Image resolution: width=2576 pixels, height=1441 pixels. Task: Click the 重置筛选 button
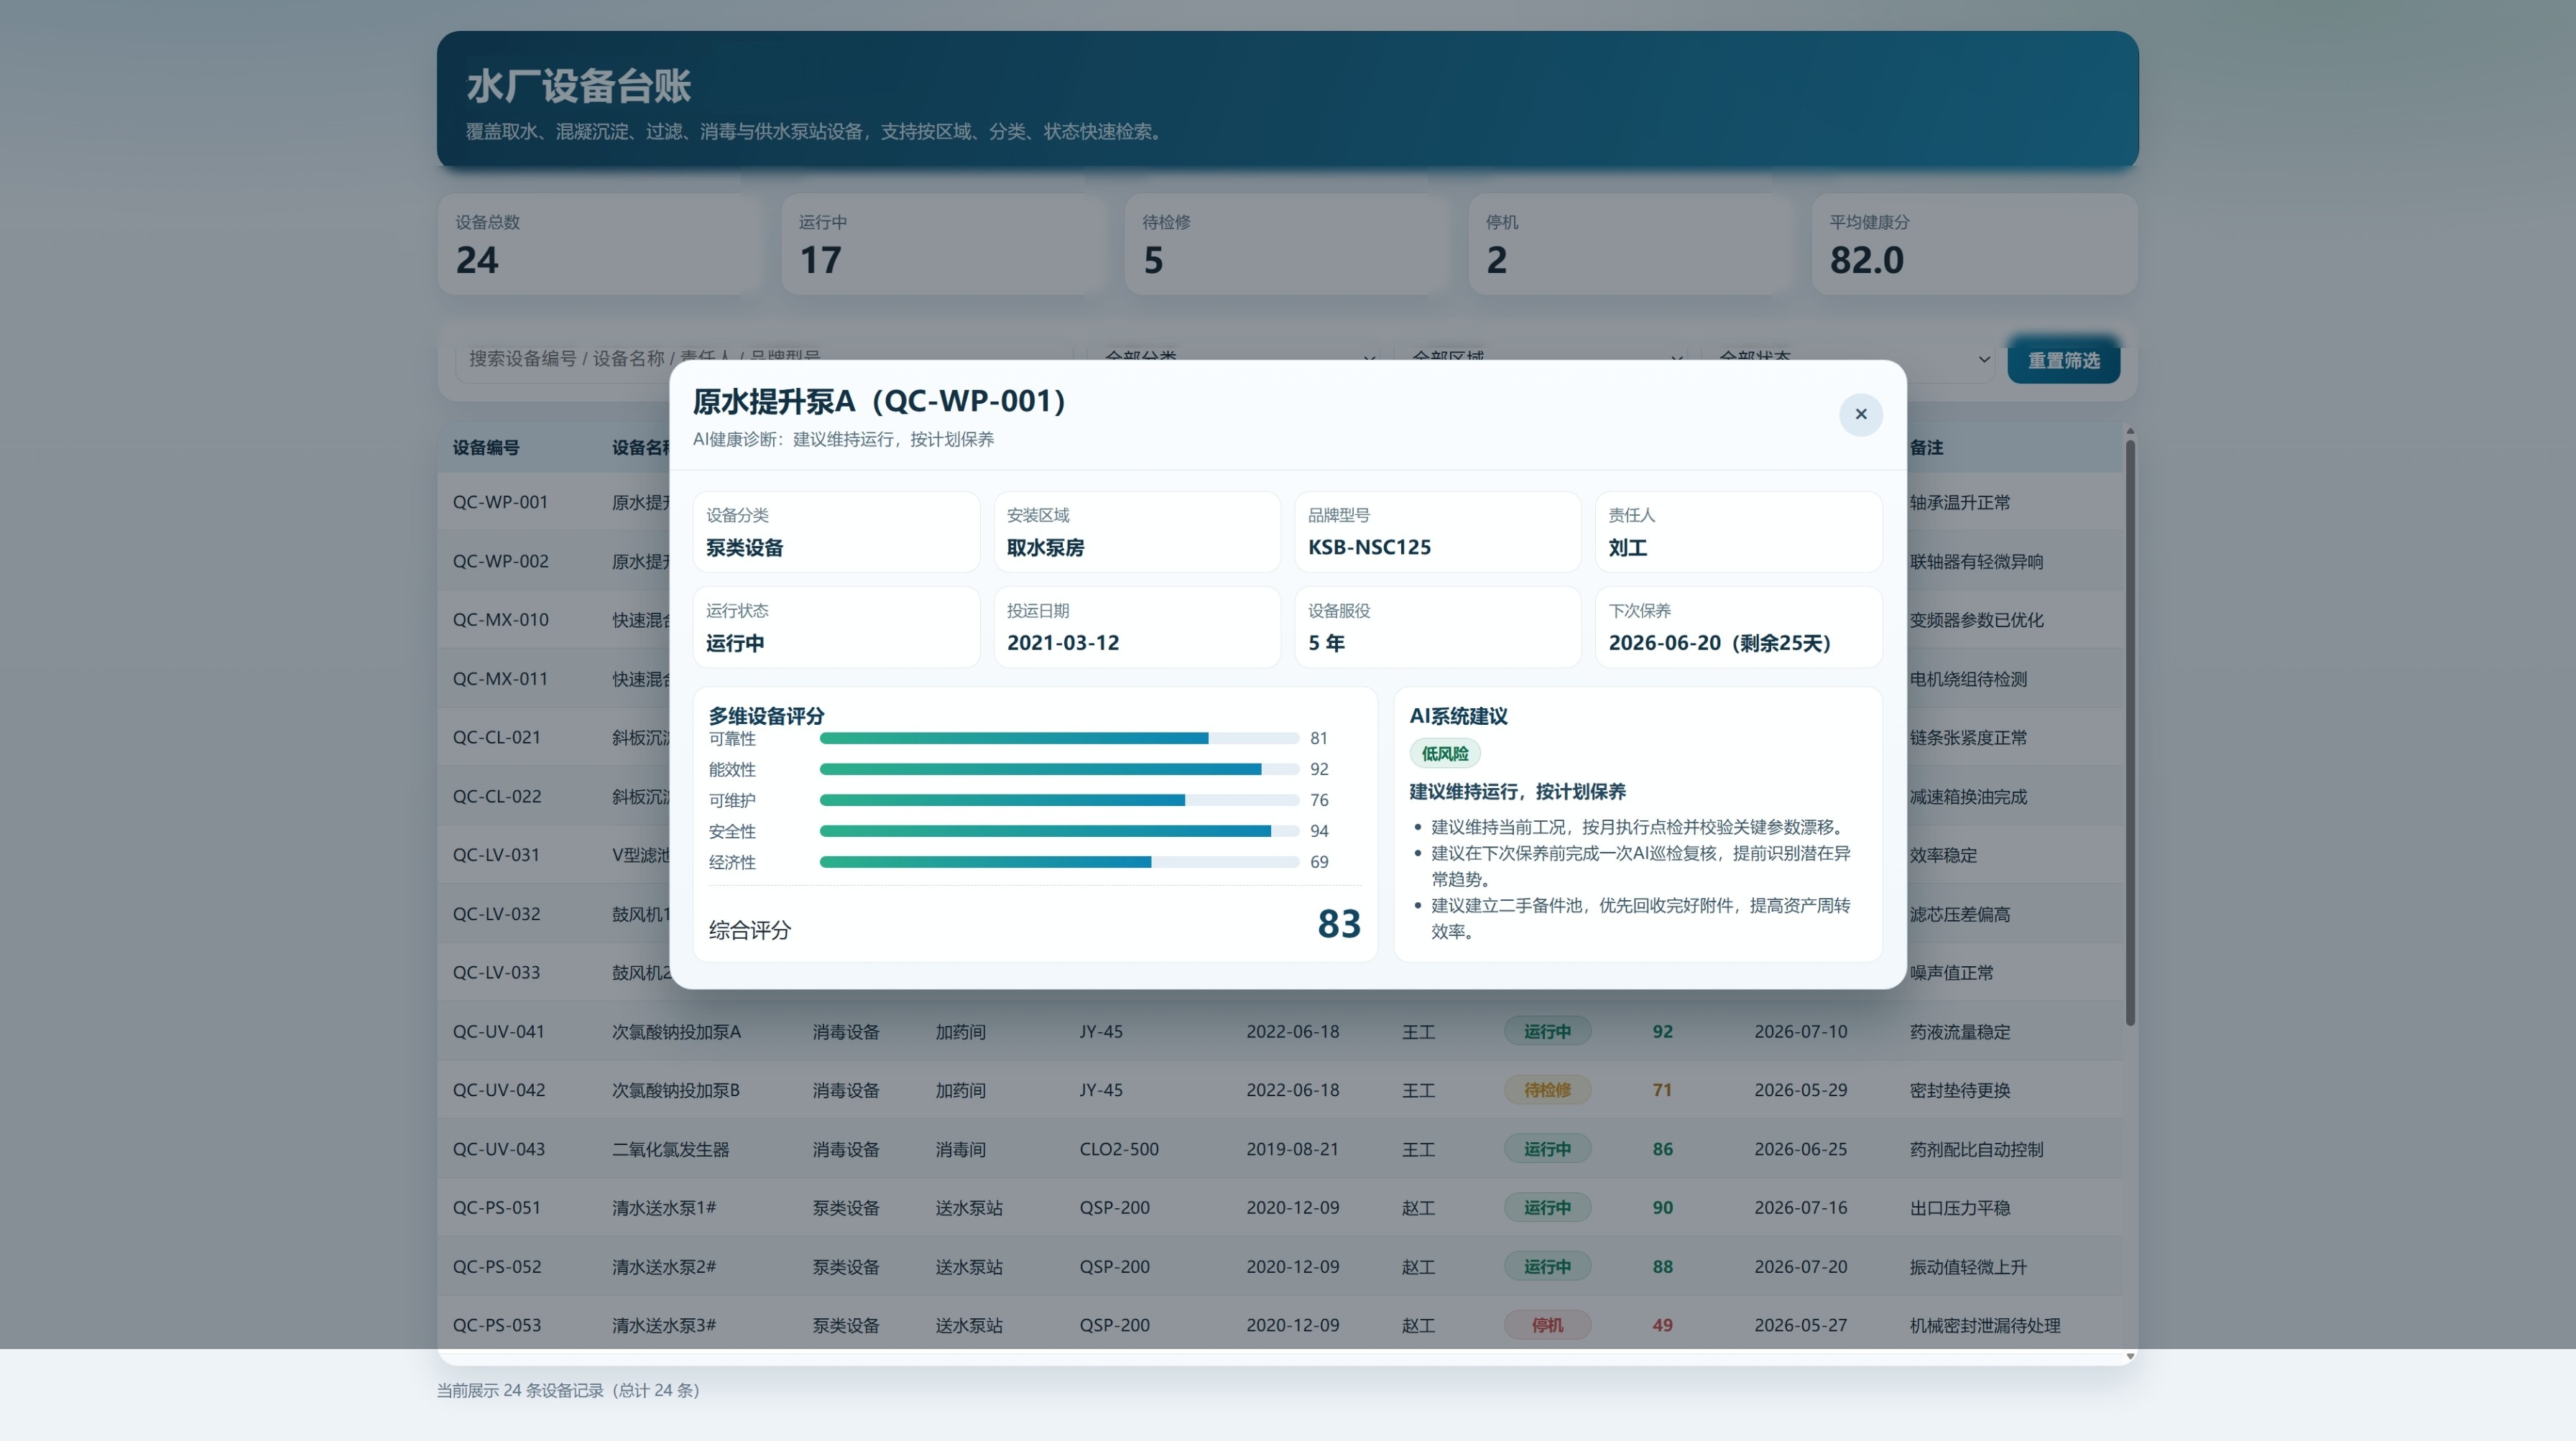pos(2063,361)
